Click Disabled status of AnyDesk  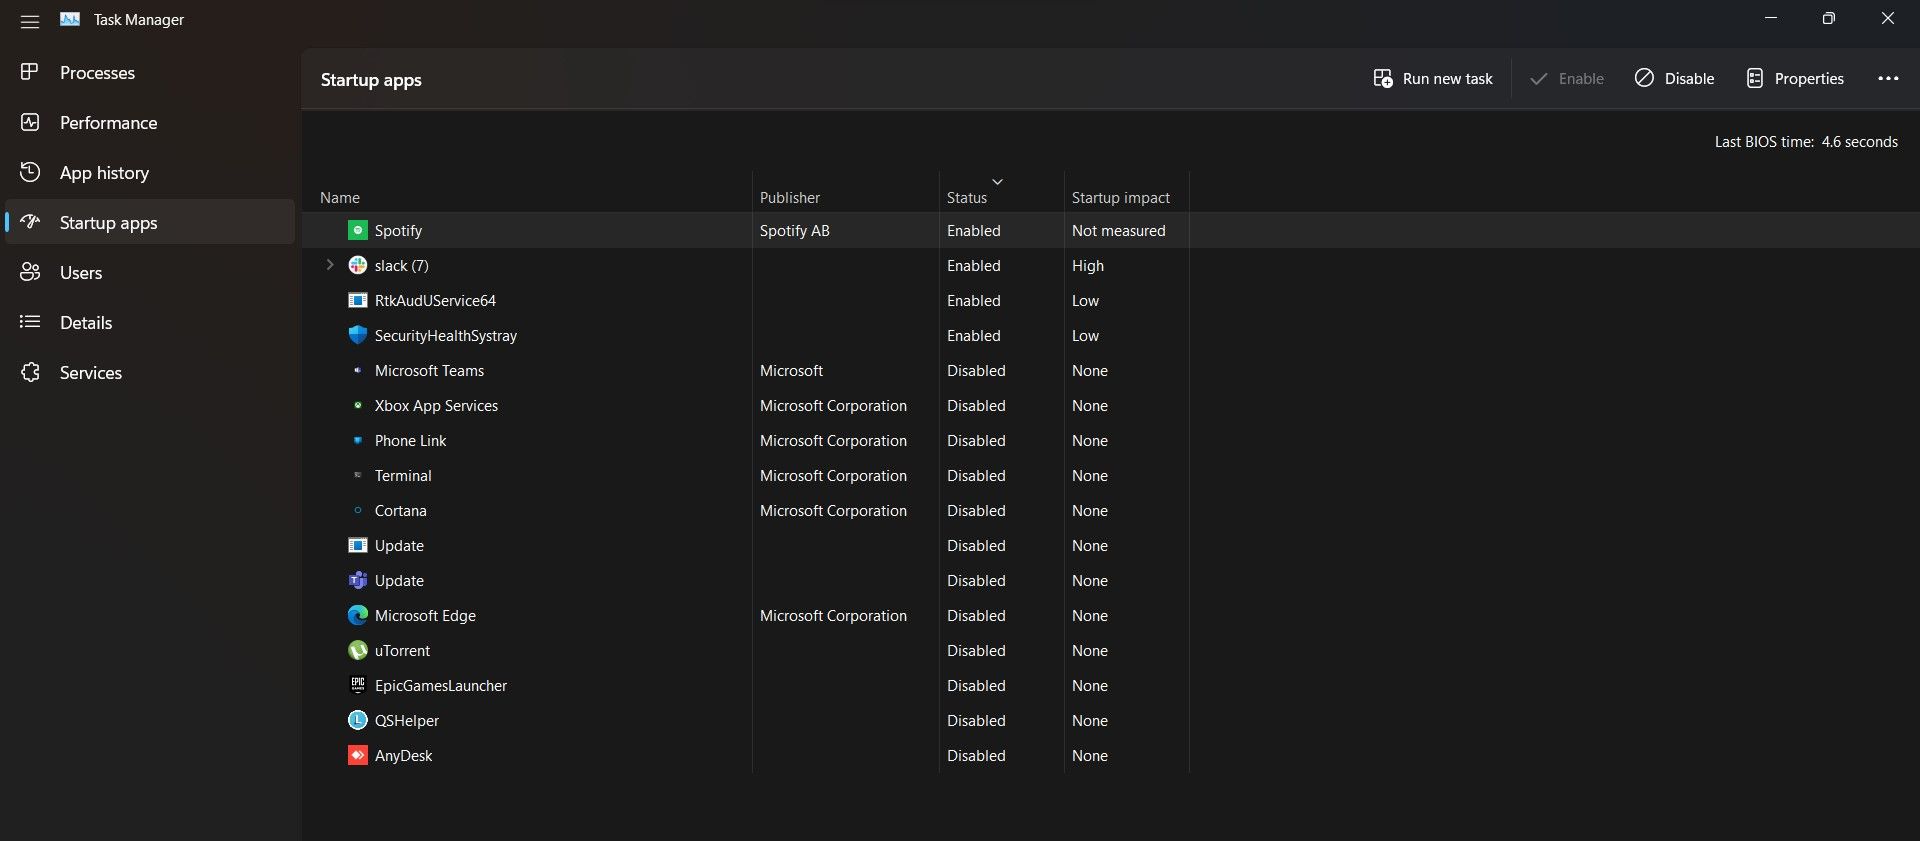[976, 755]
